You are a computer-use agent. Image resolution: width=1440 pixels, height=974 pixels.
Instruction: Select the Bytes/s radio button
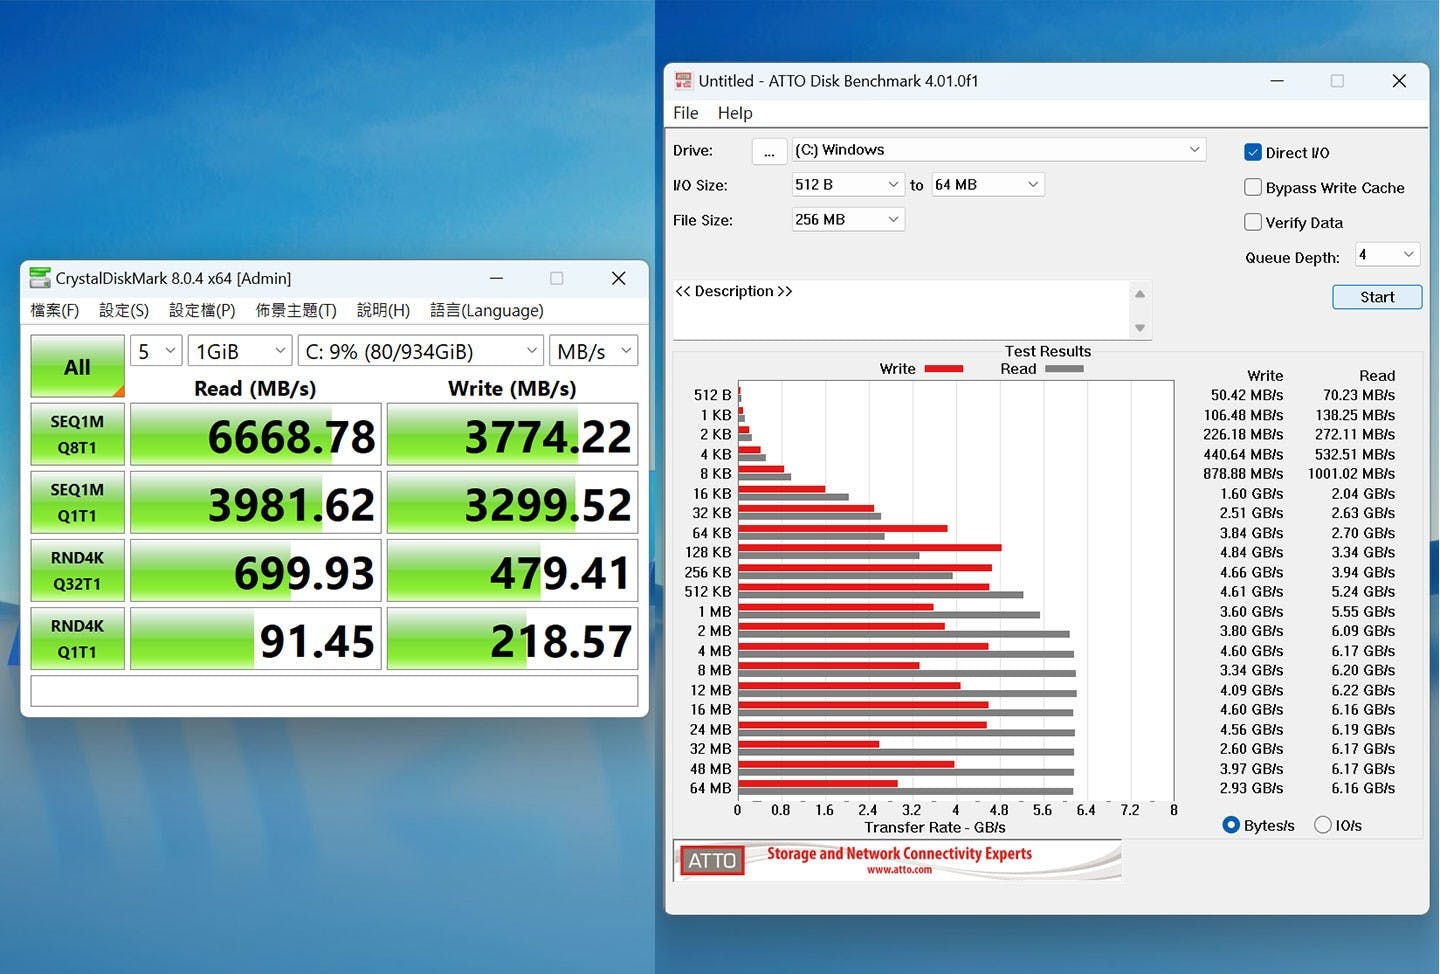point(1231,825)
